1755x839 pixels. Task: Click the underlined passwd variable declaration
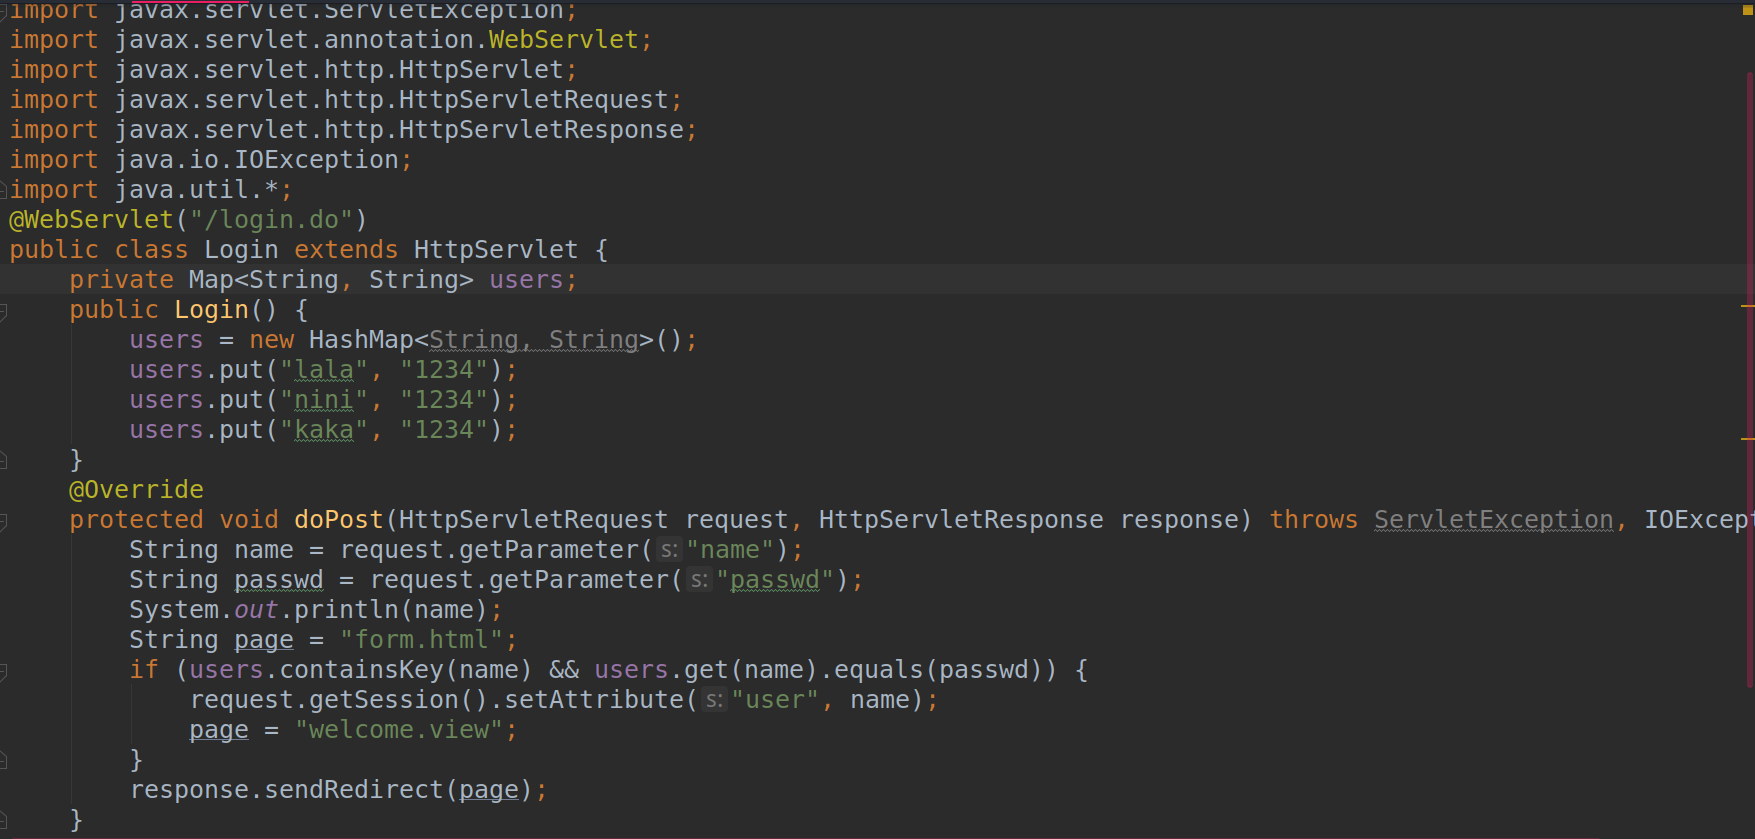pyautogui.click(x=279, y=580)
